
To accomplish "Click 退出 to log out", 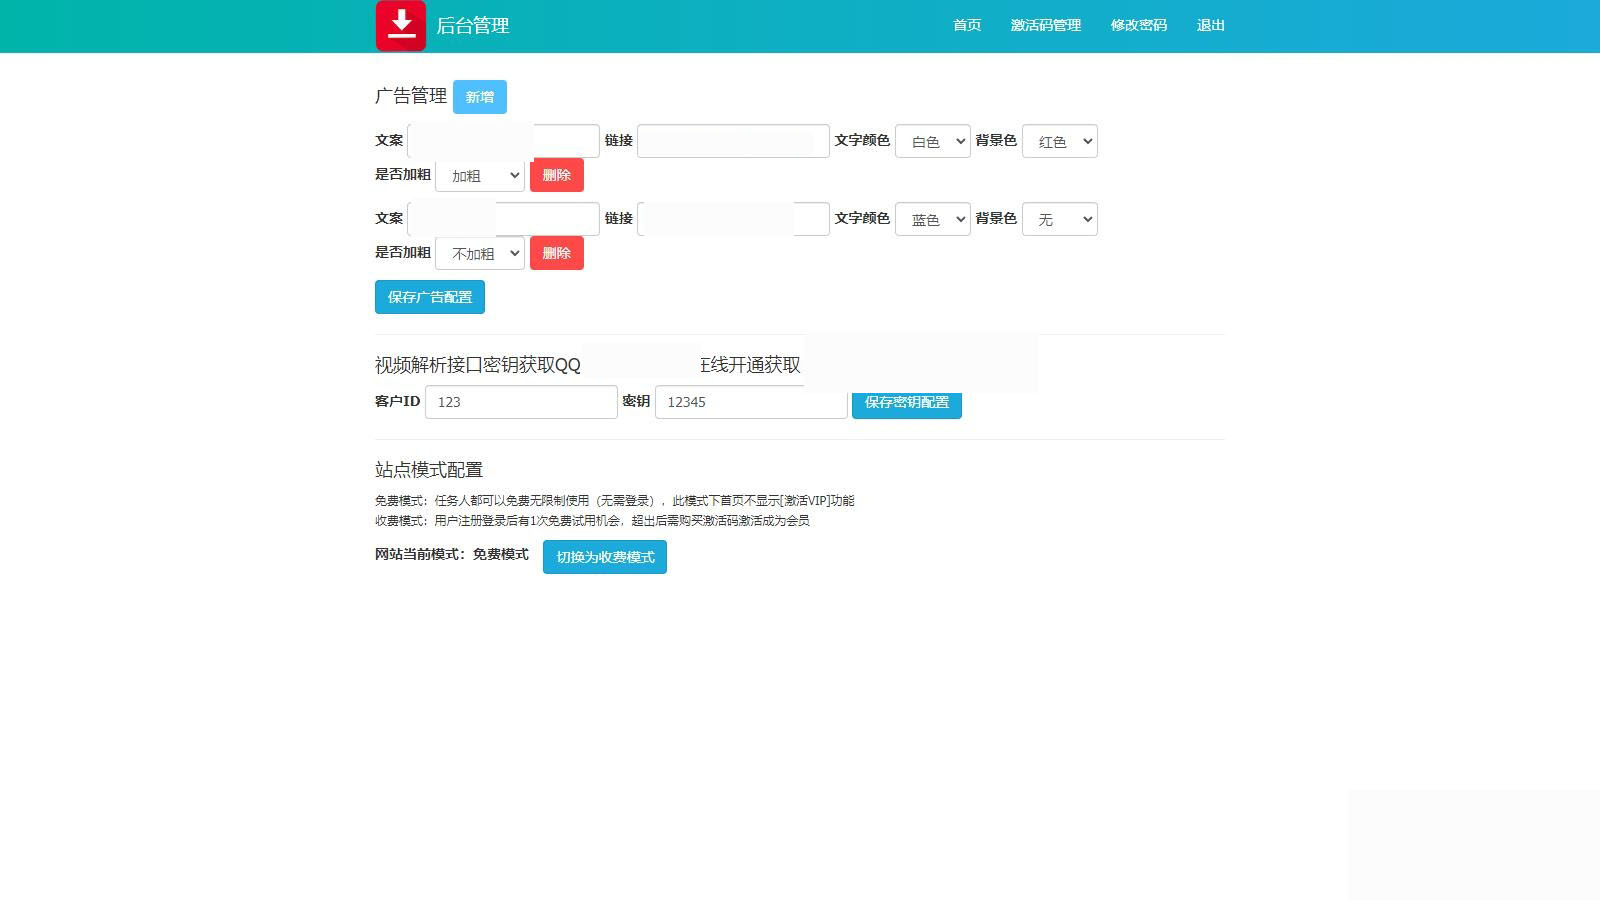I will (1210, 25).
